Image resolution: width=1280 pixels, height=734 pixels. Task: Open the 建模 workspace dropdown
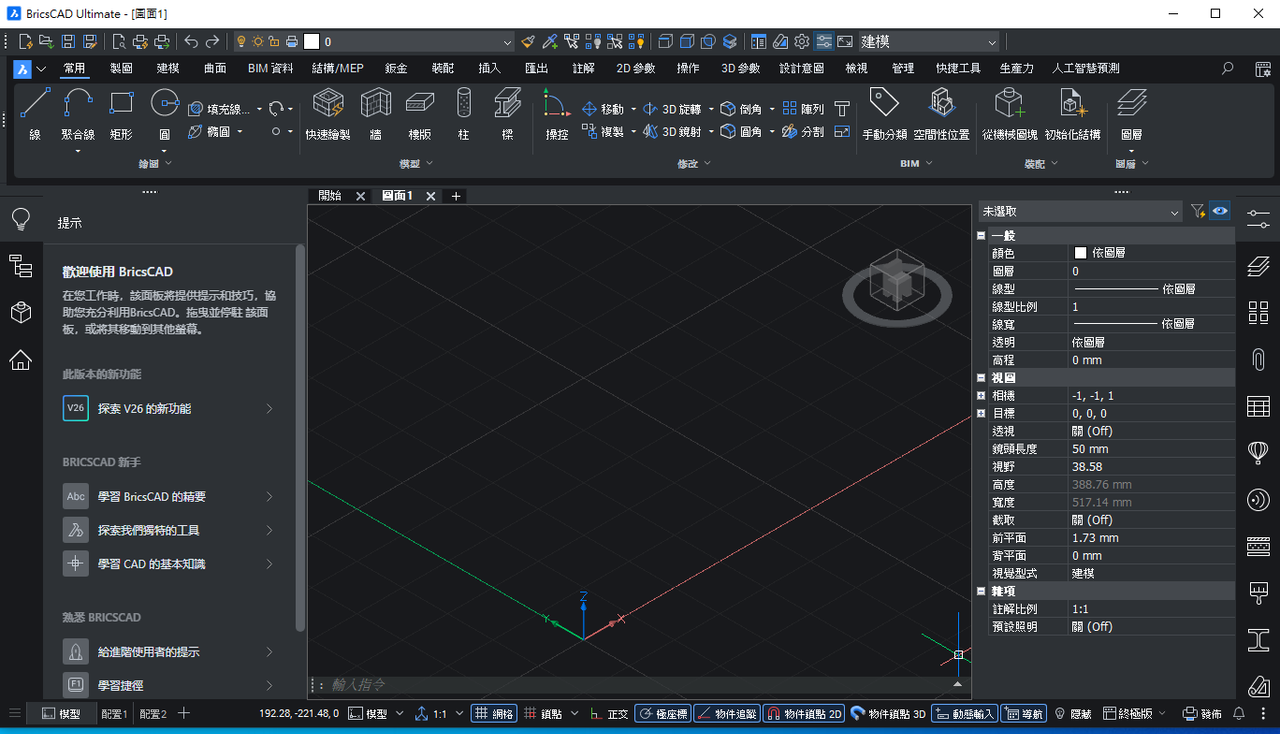(929, 42)
